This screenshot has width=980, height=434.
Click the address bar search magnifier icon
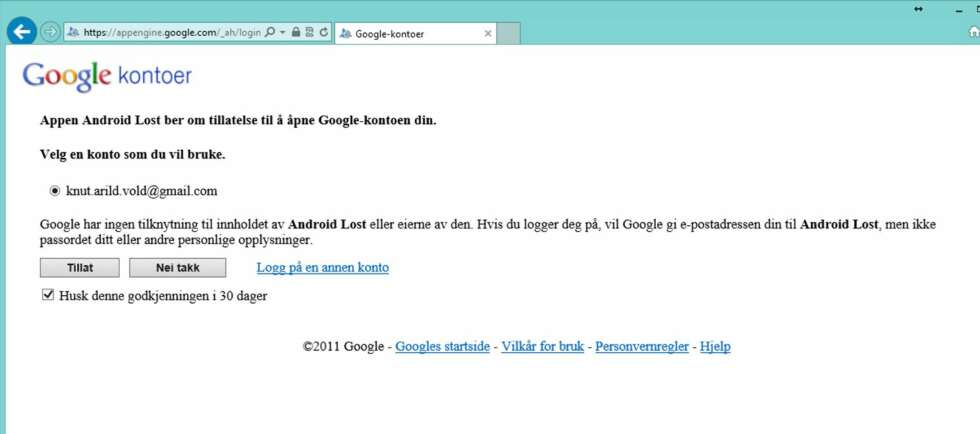270,32
